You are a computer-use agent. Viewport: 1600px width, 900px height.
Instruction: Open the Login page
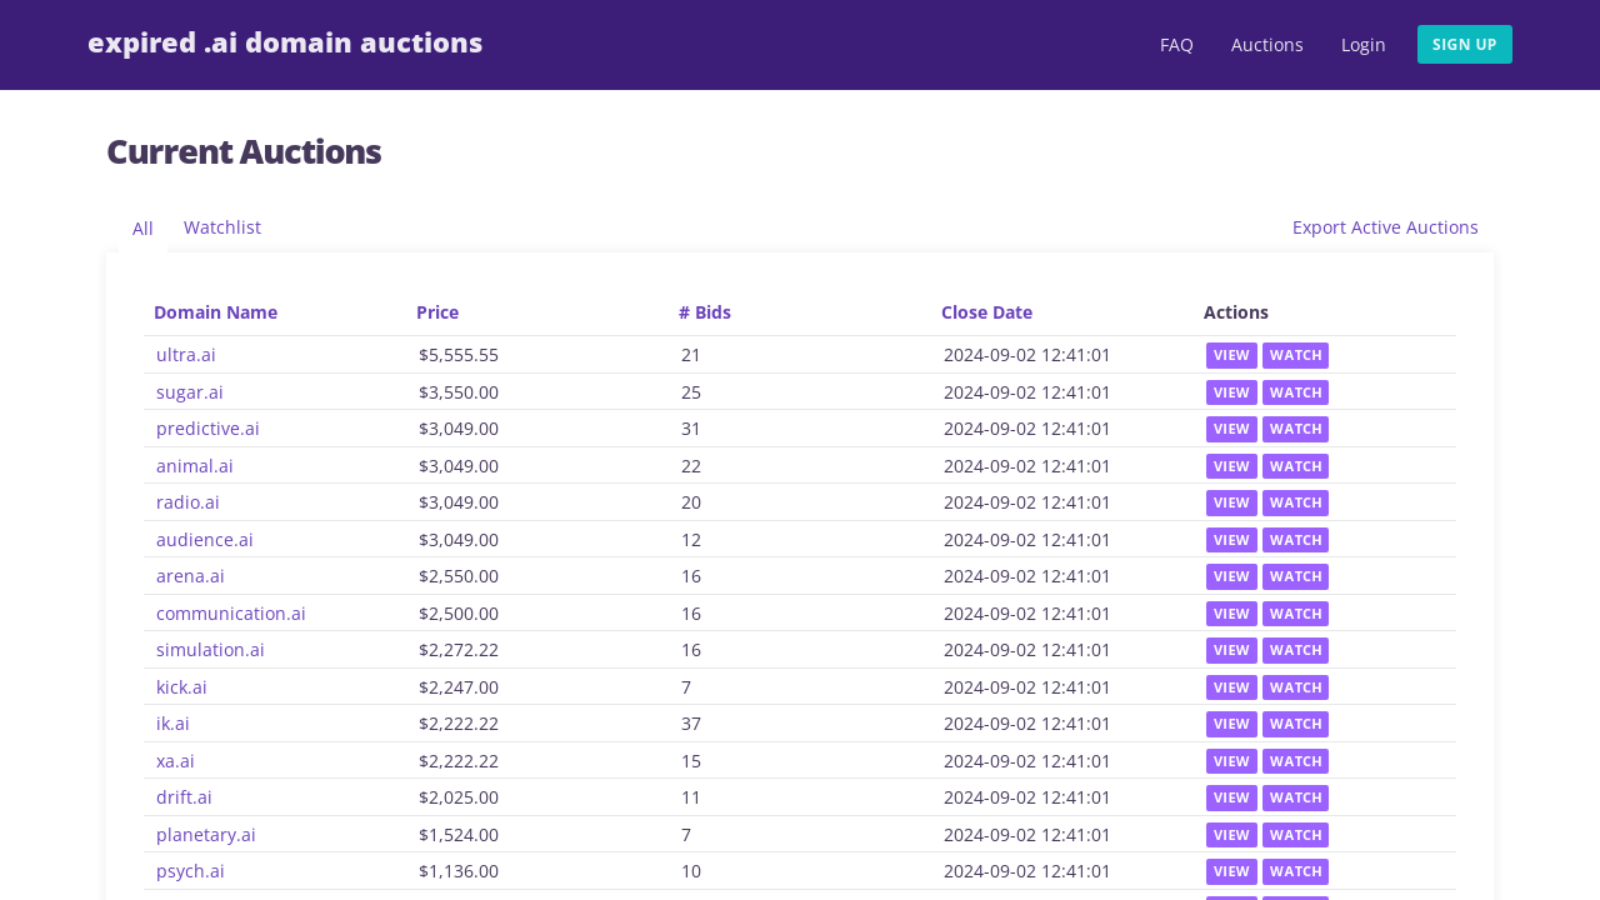click(1363, 45)
